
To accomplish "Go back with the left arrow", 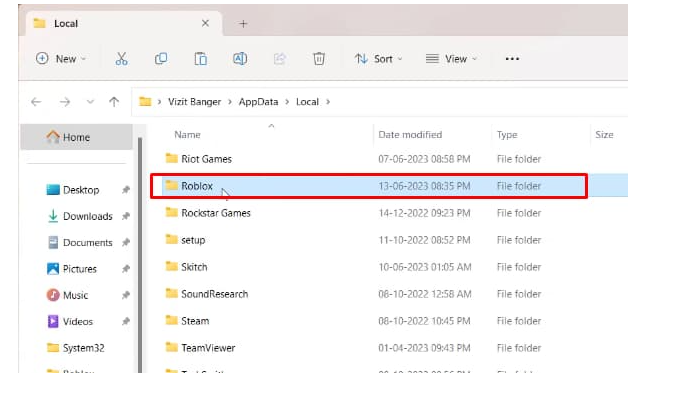I will coord(36,102).
